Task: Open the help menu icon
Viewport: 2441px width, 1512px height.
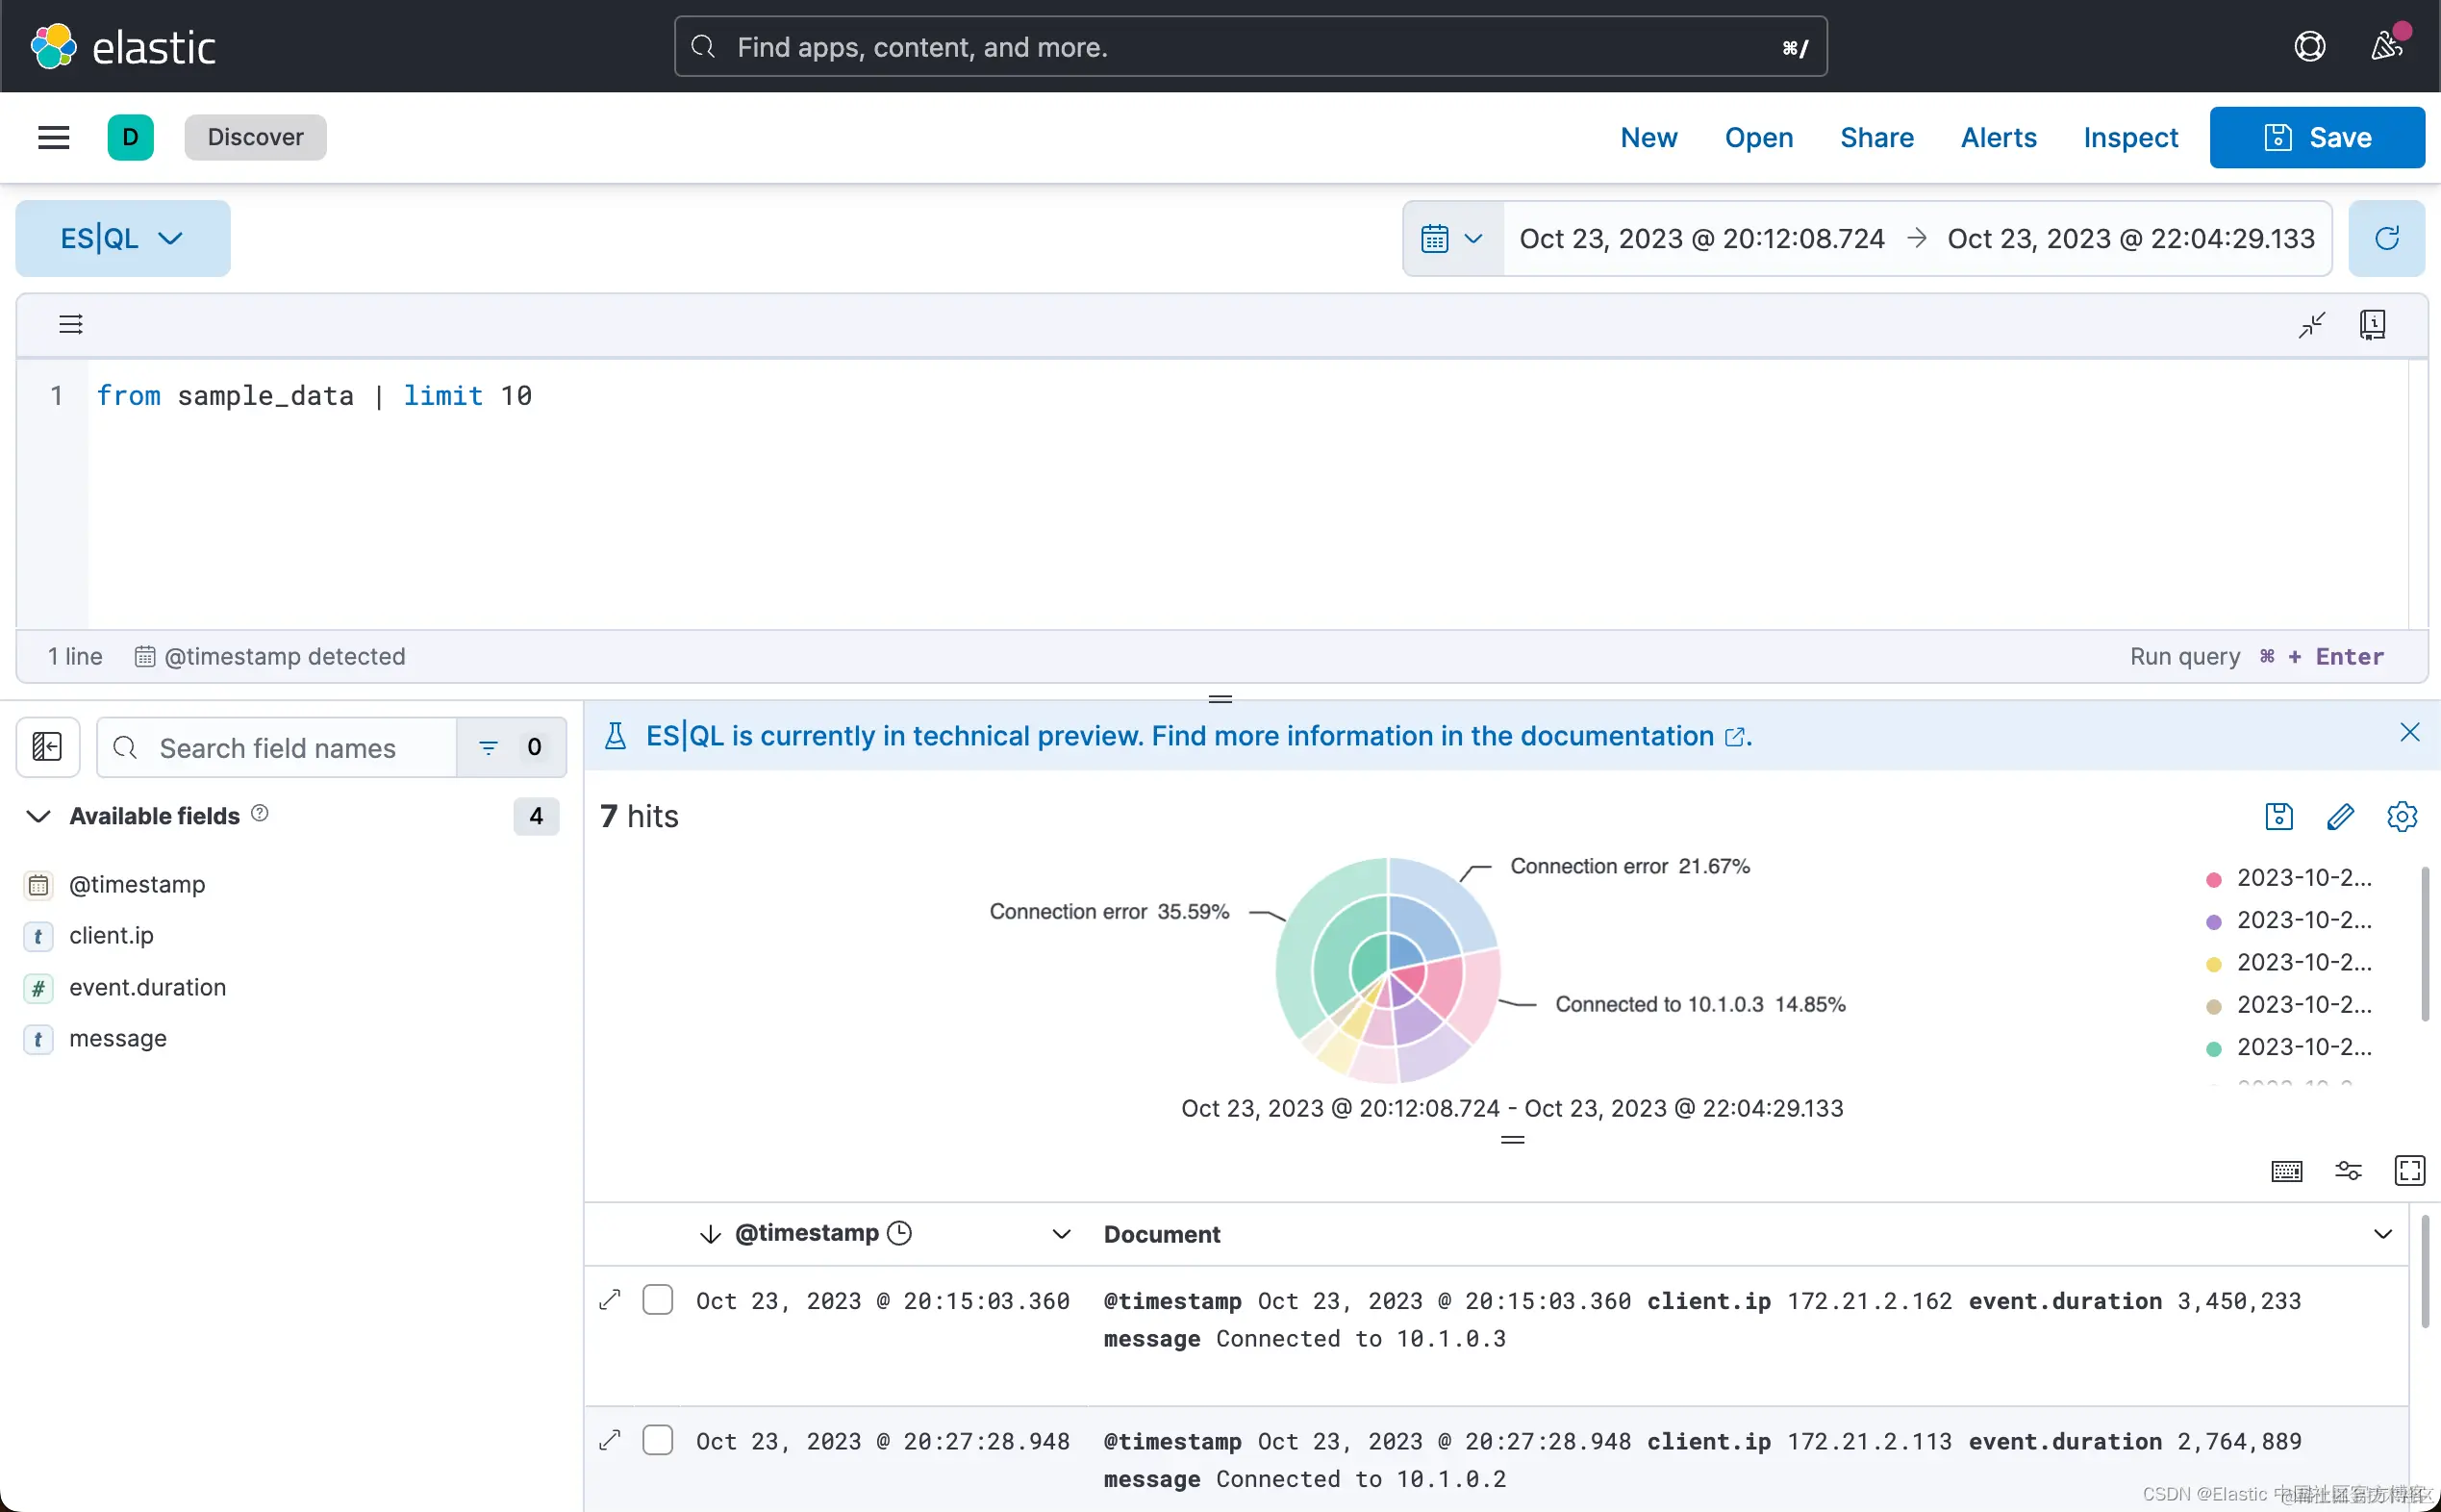Action: click(x=2309, y=47)
